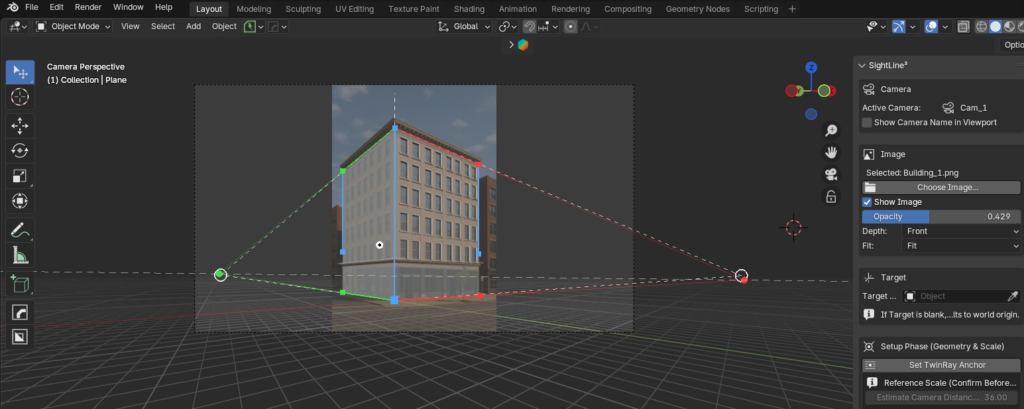1024x409 pixels.
Task: Open the File menu
Action: pyautogui.click(x=31, y=8)
